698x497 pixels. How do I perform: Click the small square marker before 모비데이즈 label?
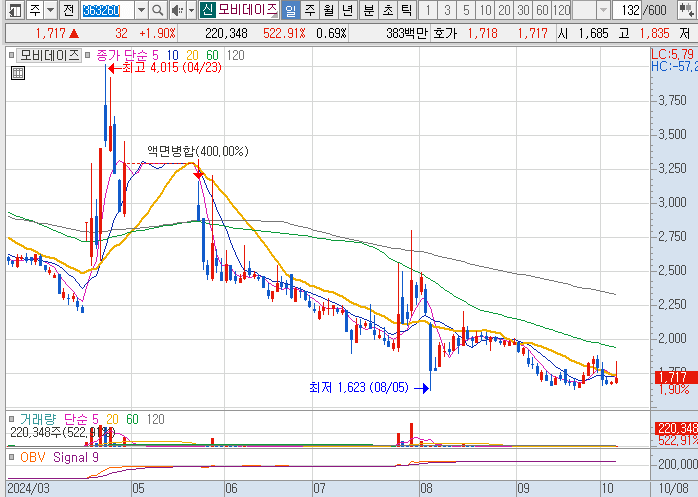[12, 55]
